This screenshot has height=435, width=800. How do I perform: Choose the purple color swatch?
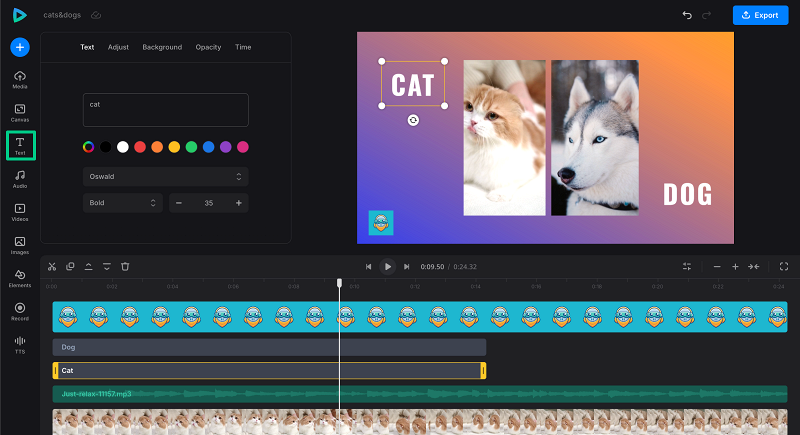click(226, 147)
